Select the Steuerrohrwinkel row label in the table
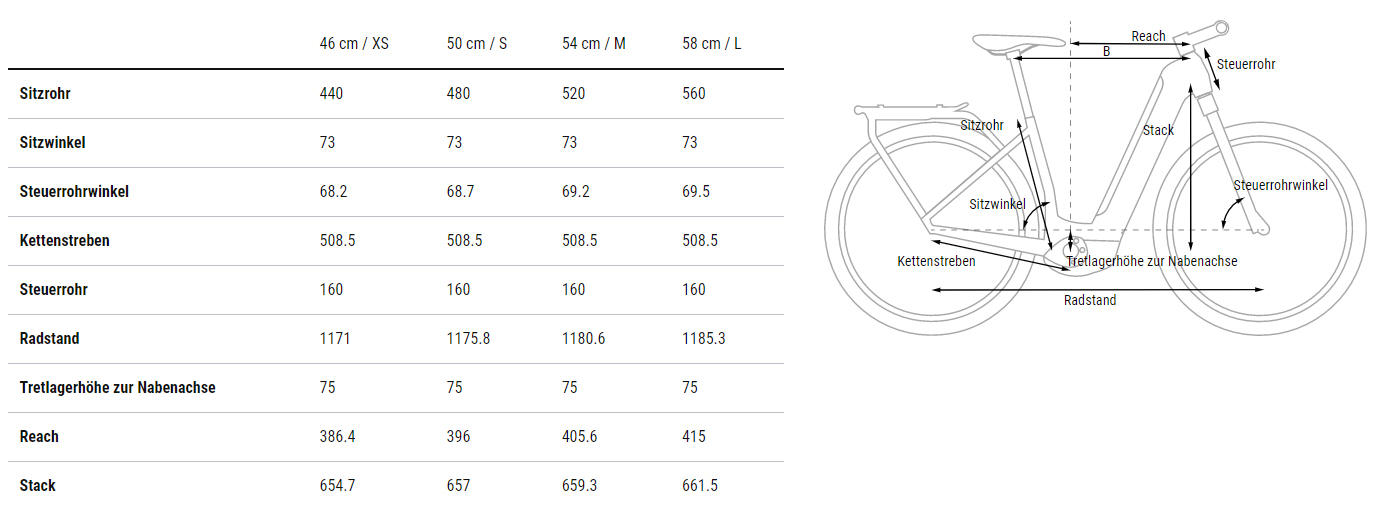This screenshot has height=522, width=1384. click(74, 191)
